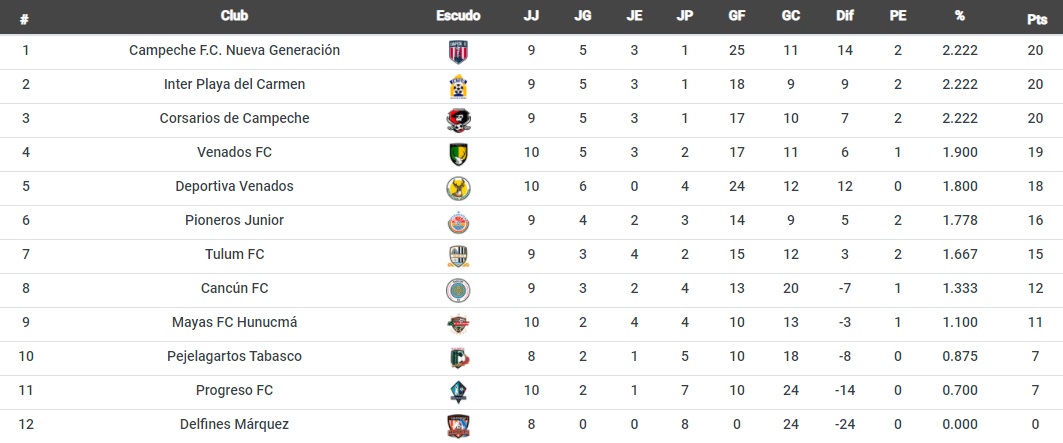Screen dimensions: 1063x443
Task: Click the Campeche F.C. Nueva Generación crest
Action: (x=458, y=52)
